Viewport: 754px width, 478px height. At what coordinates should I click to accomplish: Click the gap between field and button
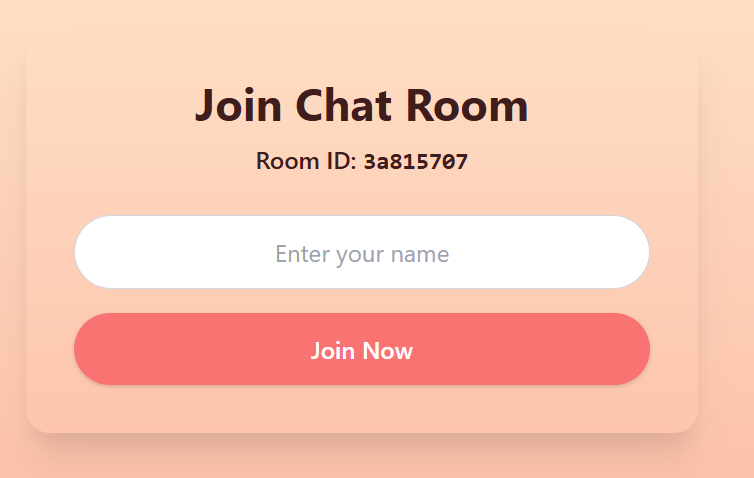coord(362,301)
